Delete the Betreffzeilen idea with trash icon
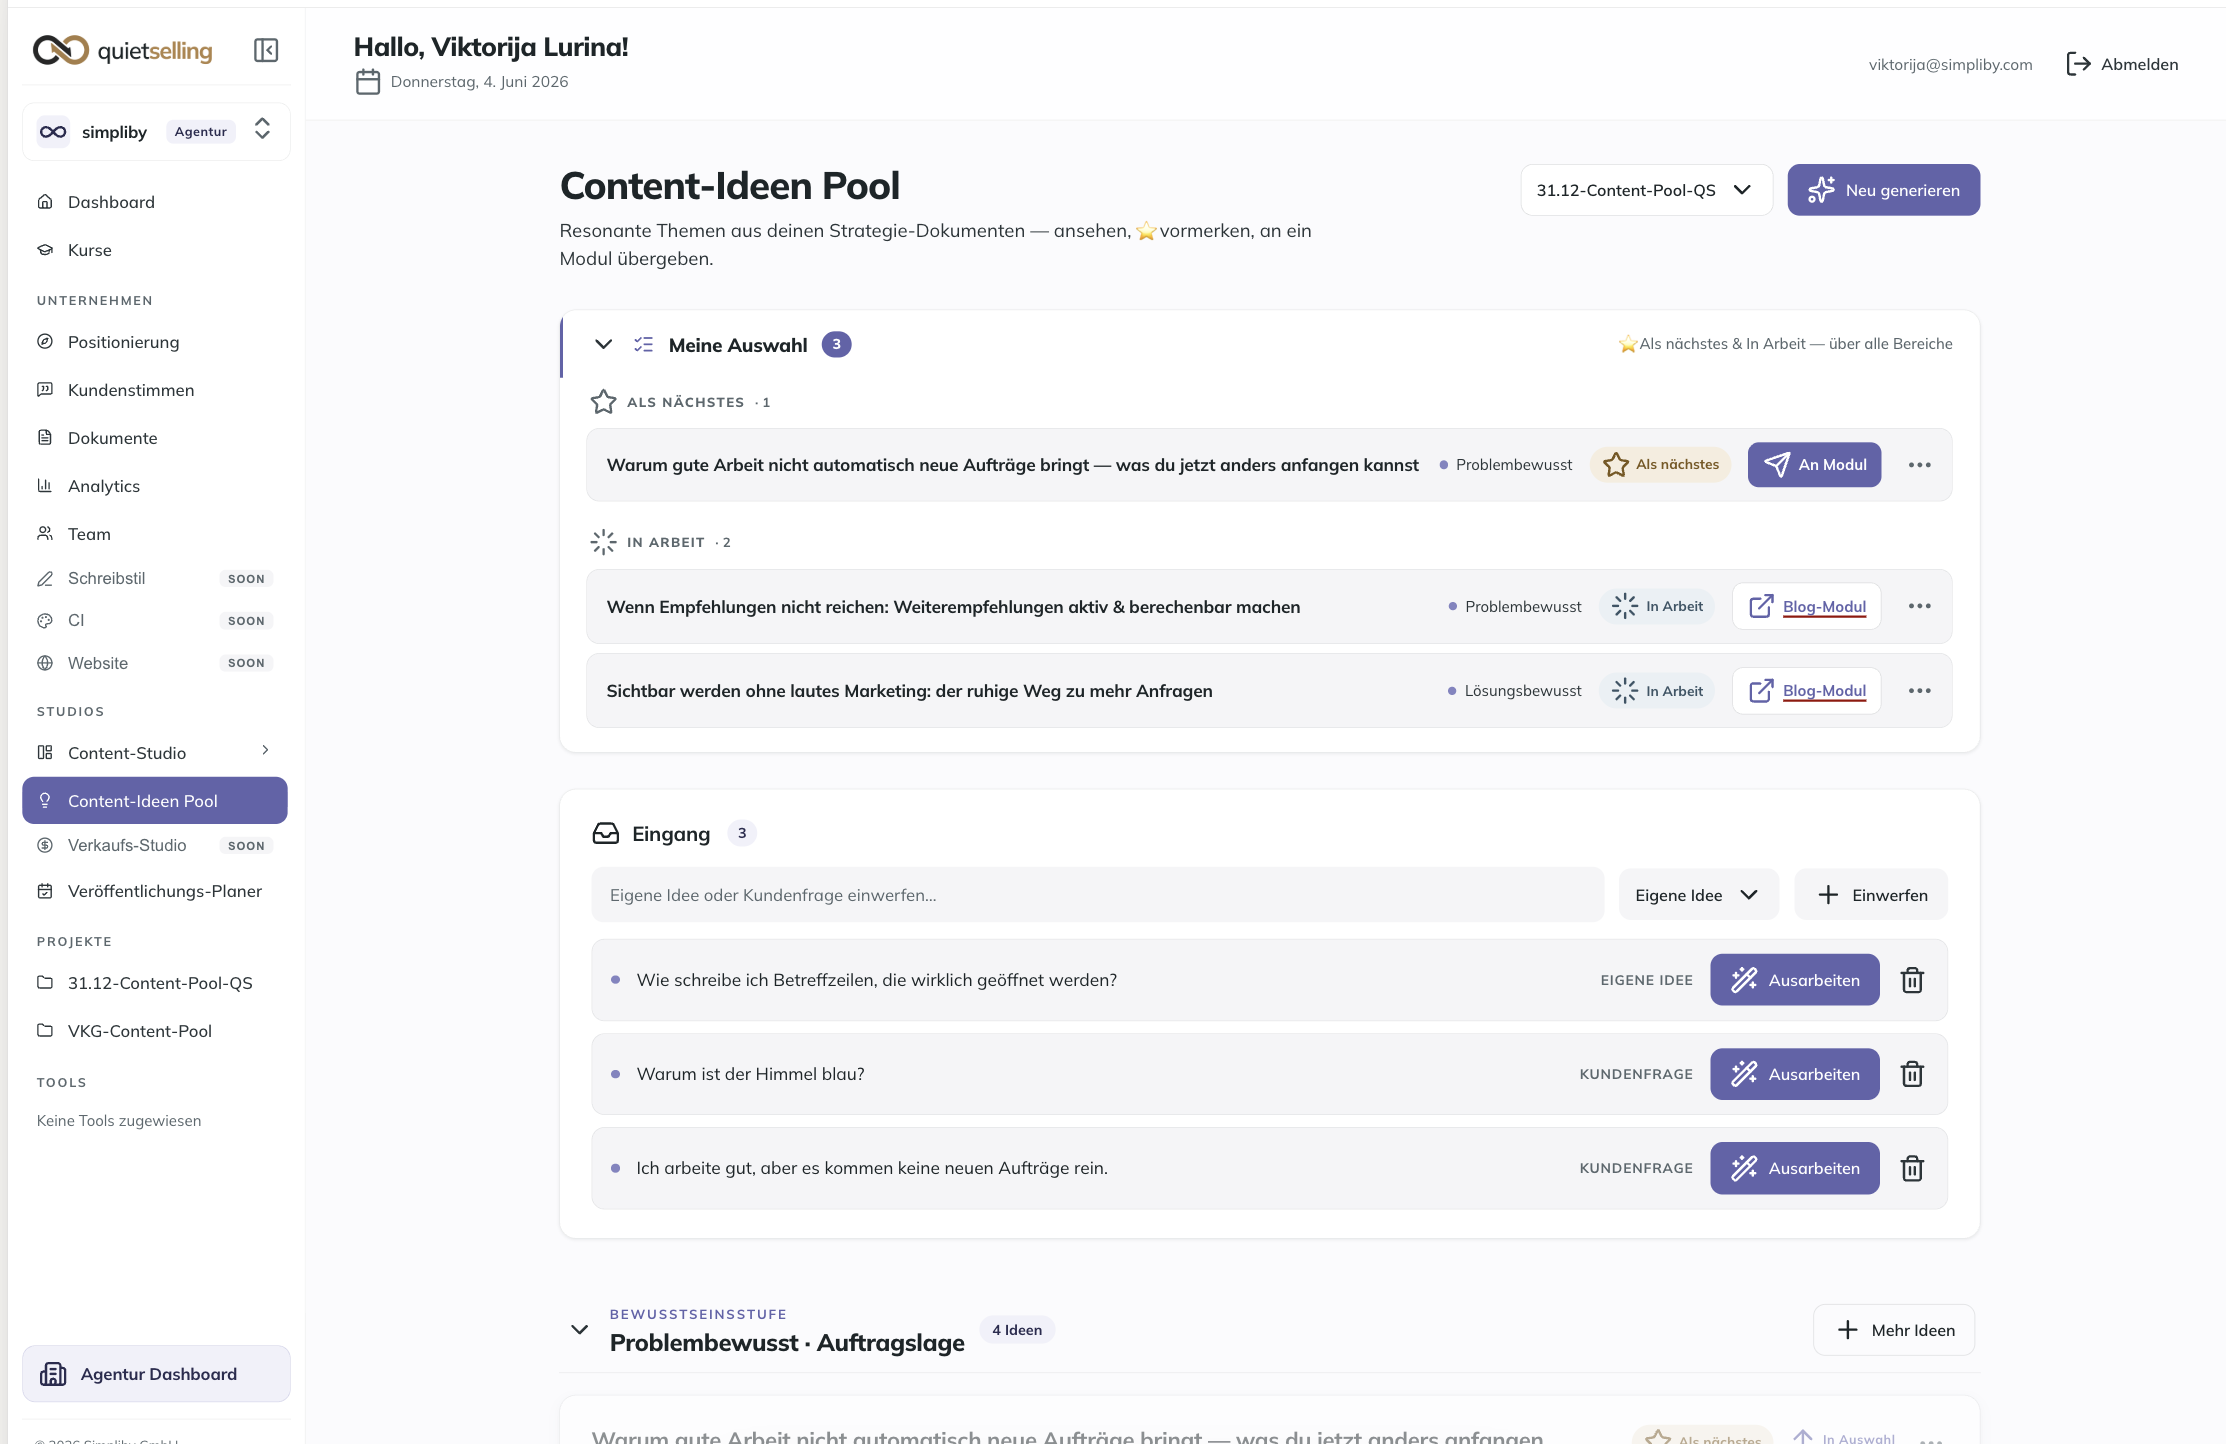The height and width of the screenshot is (1444, 2226). [1912, 980]
